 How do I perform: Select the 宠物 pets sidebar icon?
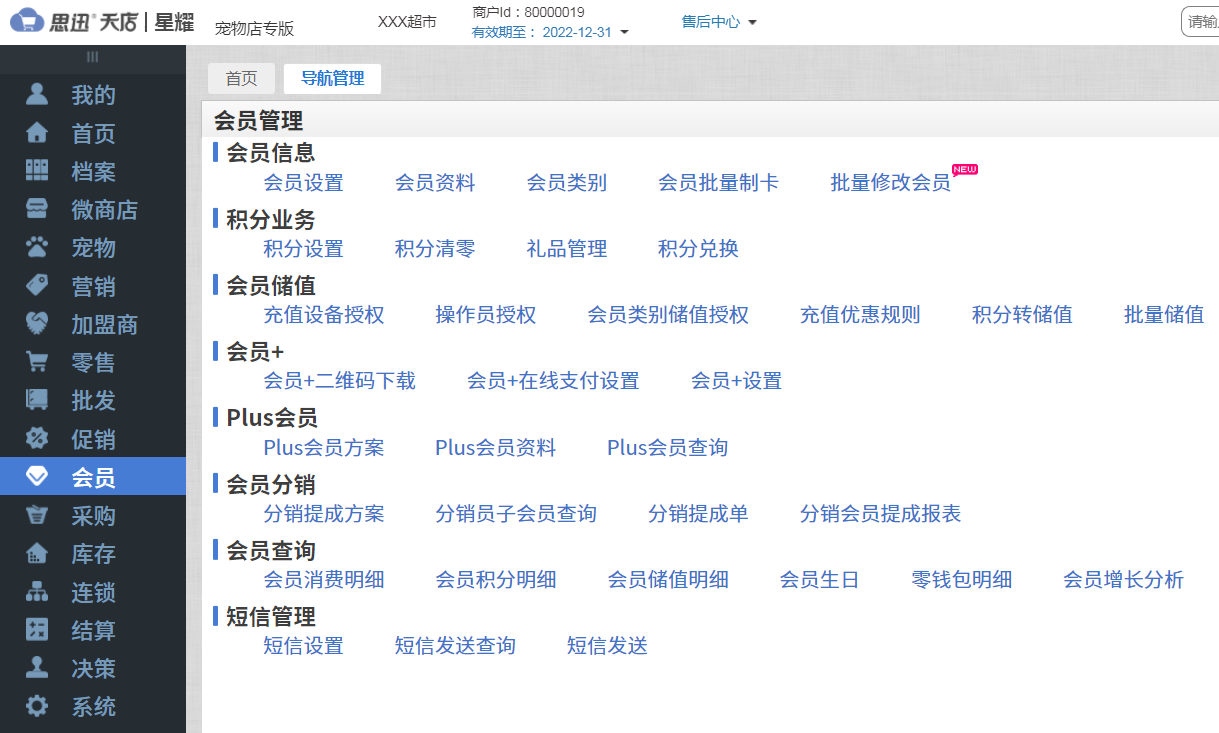(38, 247)
